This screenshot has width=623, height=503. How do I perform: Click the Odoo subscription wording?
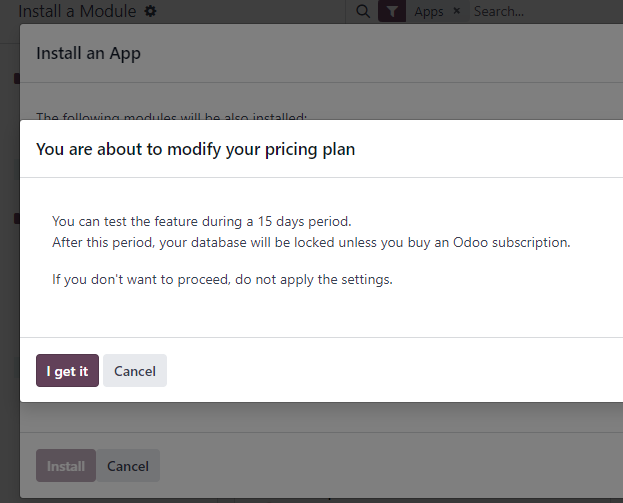[511, 242]
